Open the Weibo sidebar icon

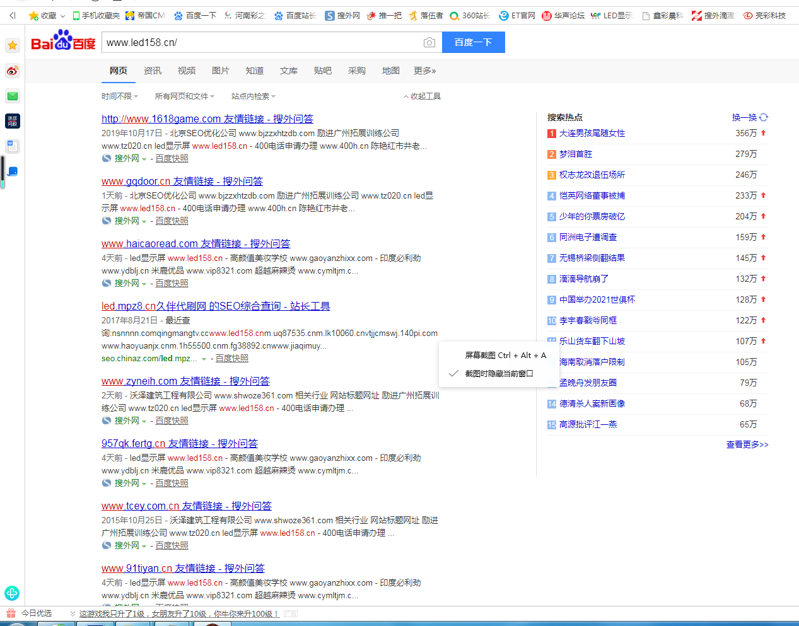13,70
